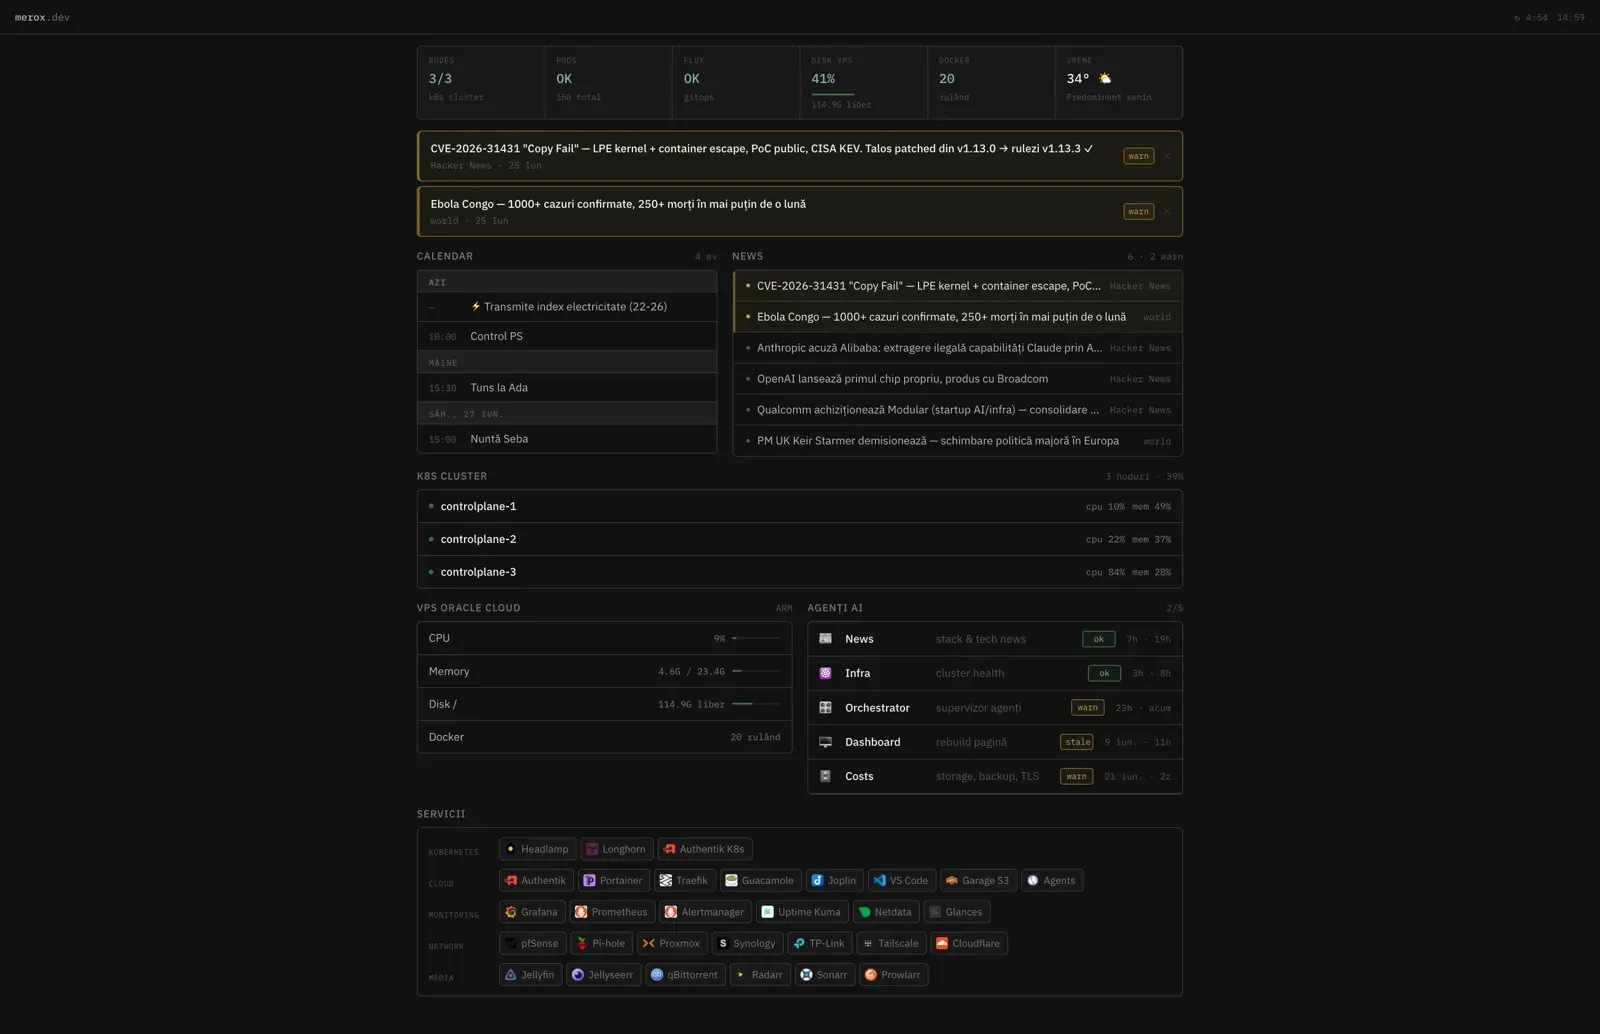This screenshot has height=1034, width=1600.
Task: Open the Costs agent row
Action: click(995, 776)
